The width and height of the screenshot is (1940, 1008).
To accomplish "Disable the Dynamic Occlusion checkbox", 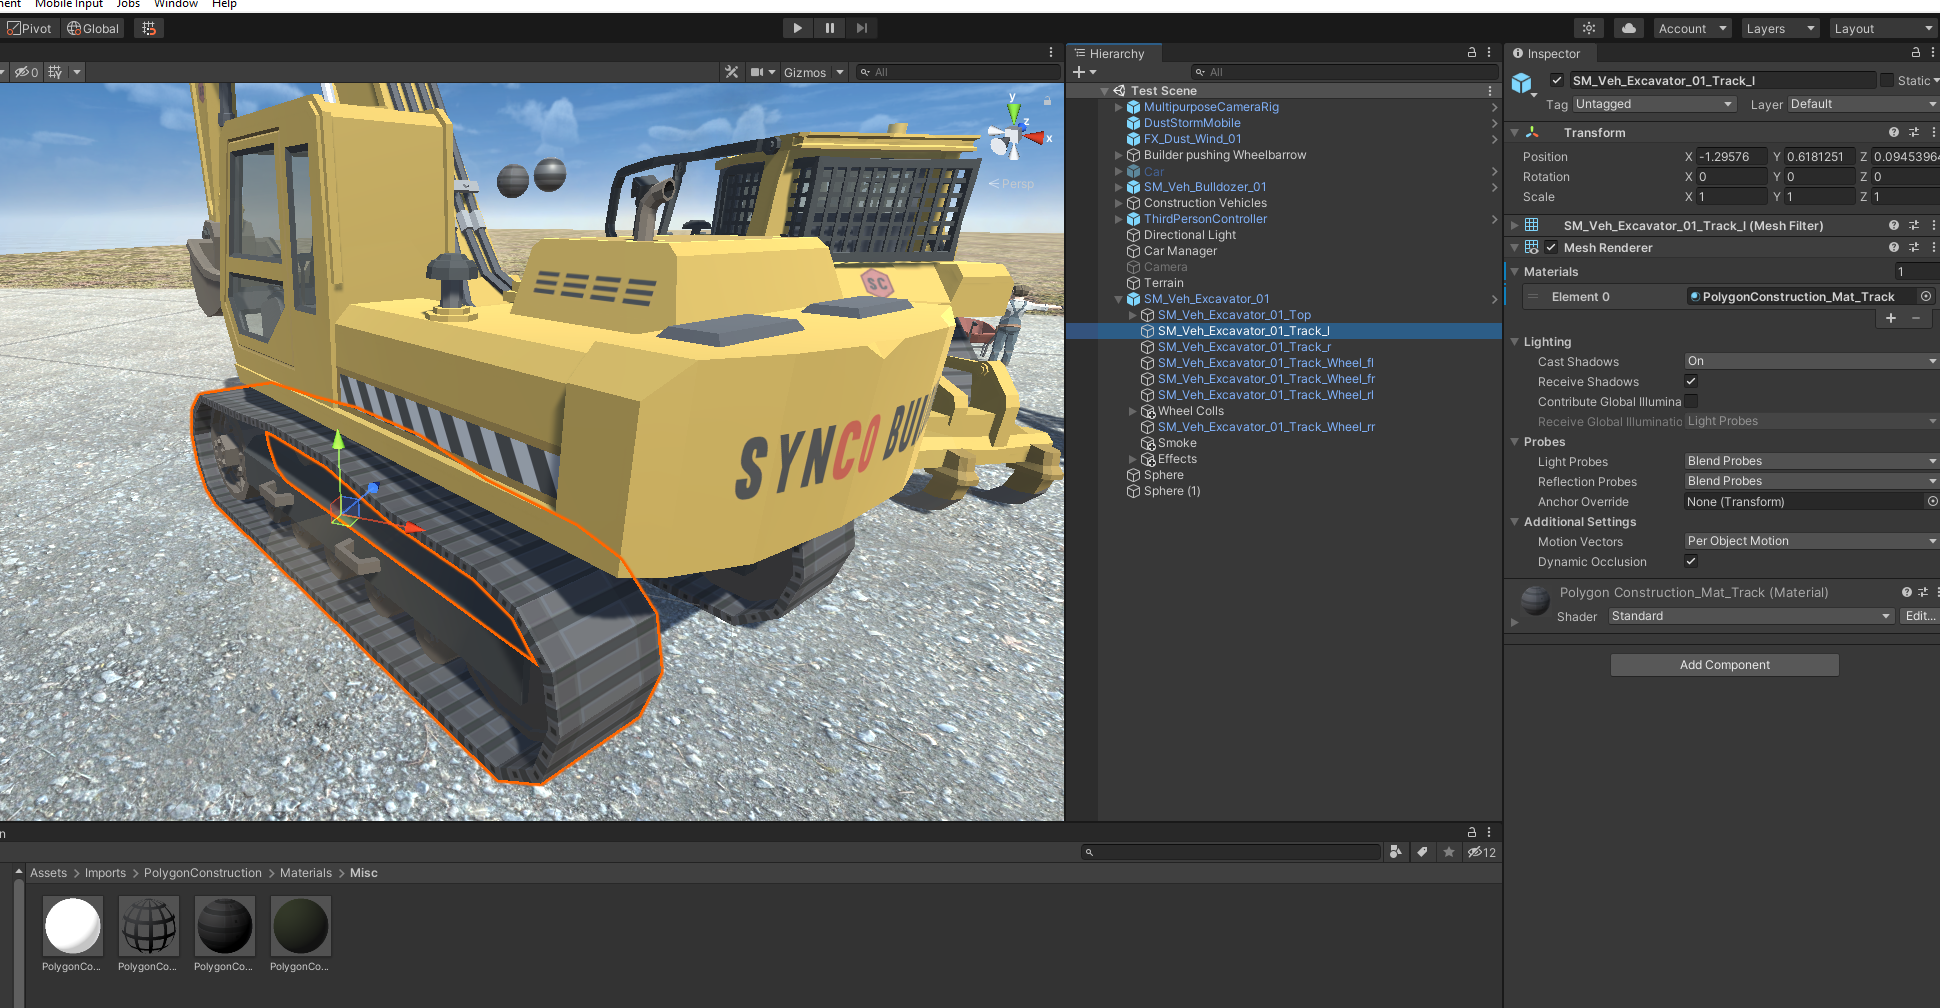I will tap(1691, 561).
